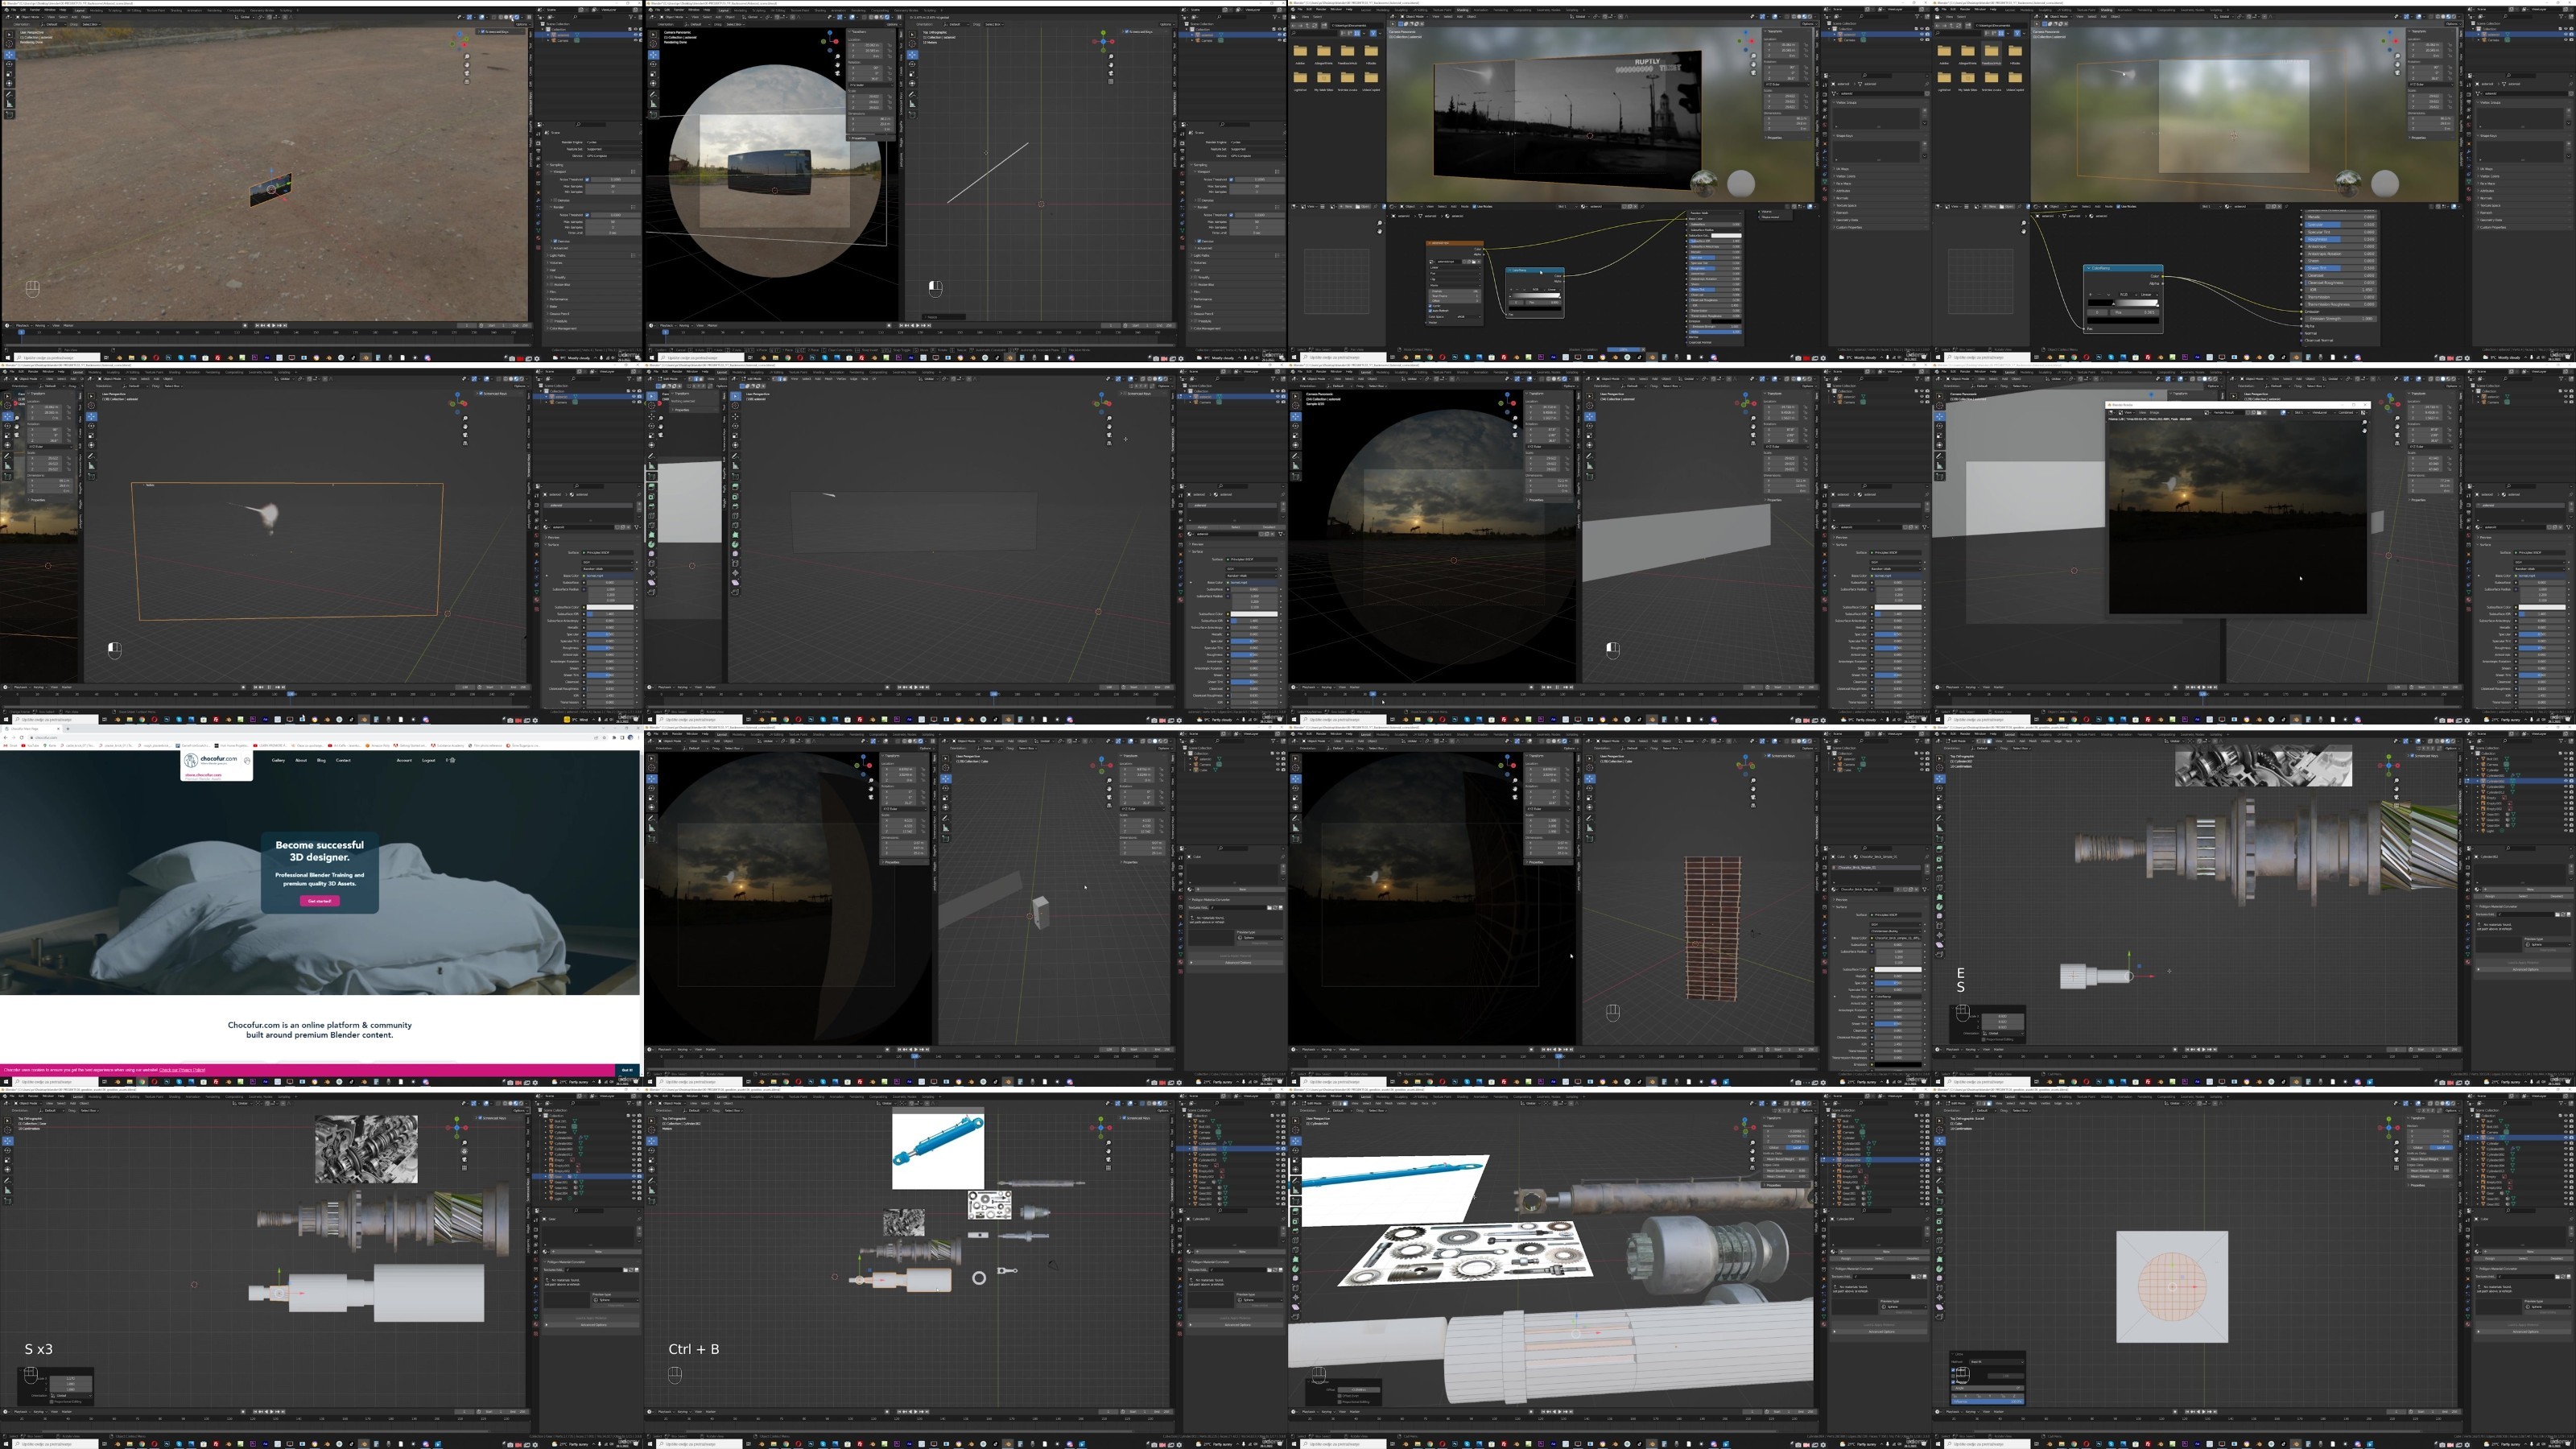Image resolution: width=2576 pixels, height=1449 pixels.
Task: Bookmark chocofur.com with the star icon
Action: tap(604, 738)
